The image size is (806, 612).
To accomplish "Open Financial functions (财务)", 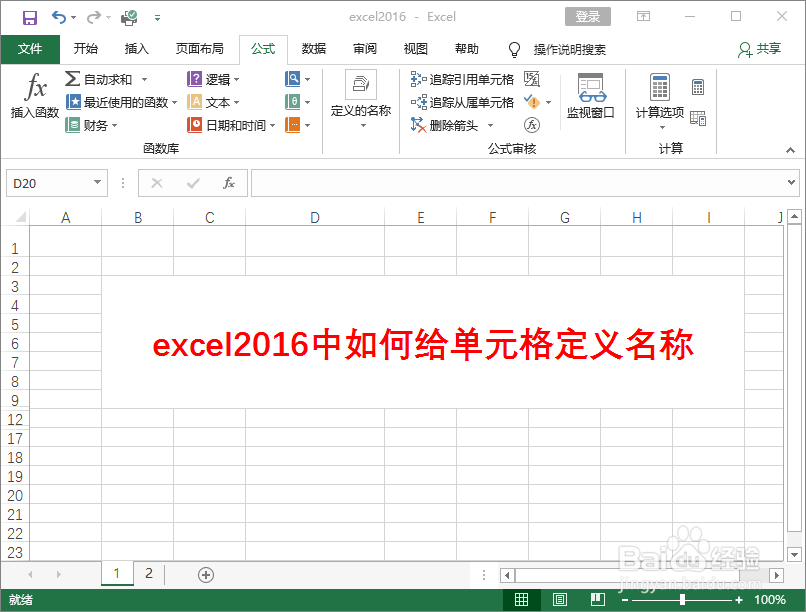I will click(91, 125).
